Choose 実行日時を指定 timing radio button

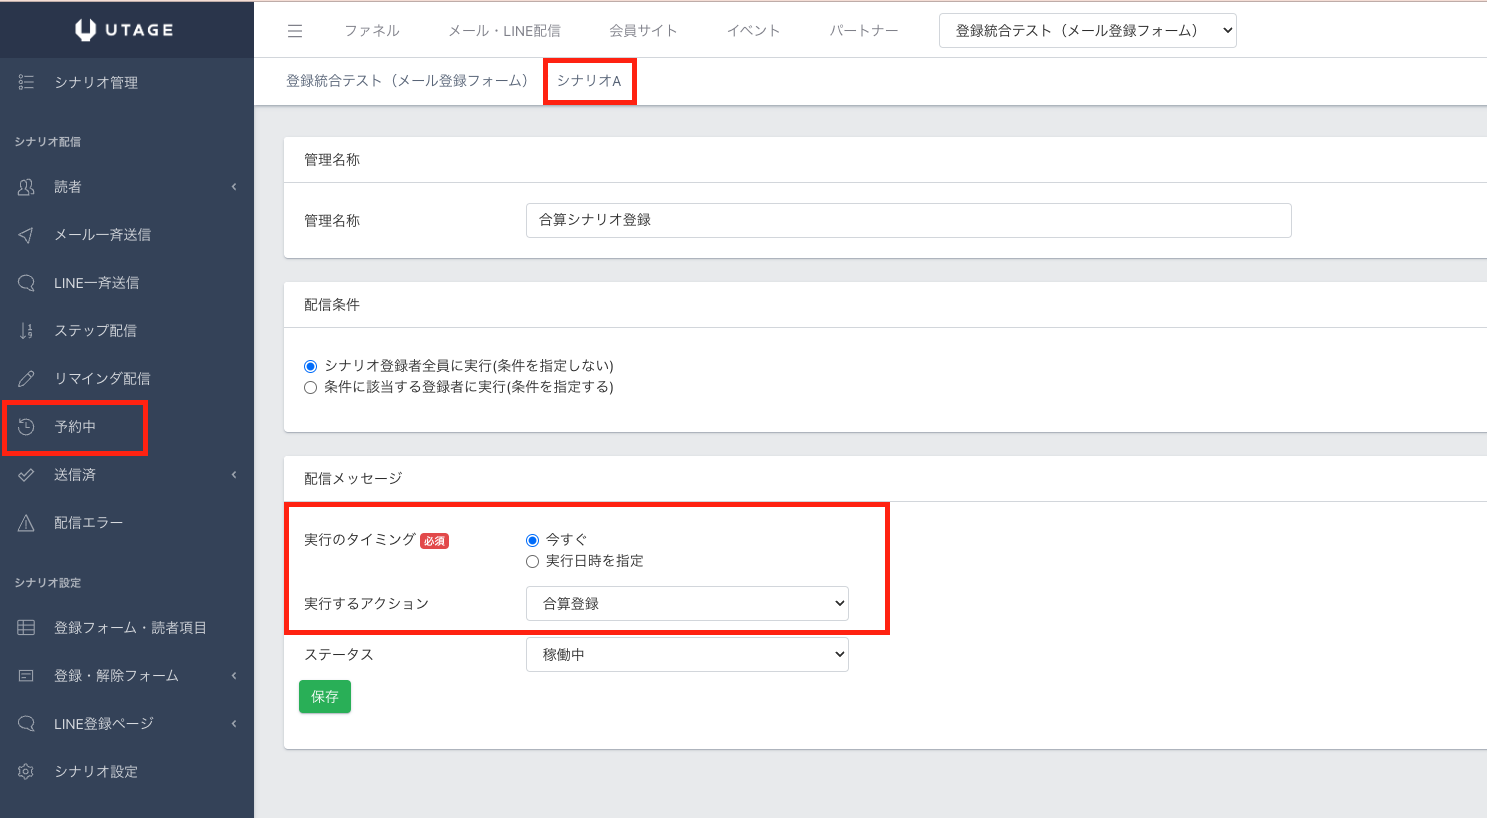point(533,562)
